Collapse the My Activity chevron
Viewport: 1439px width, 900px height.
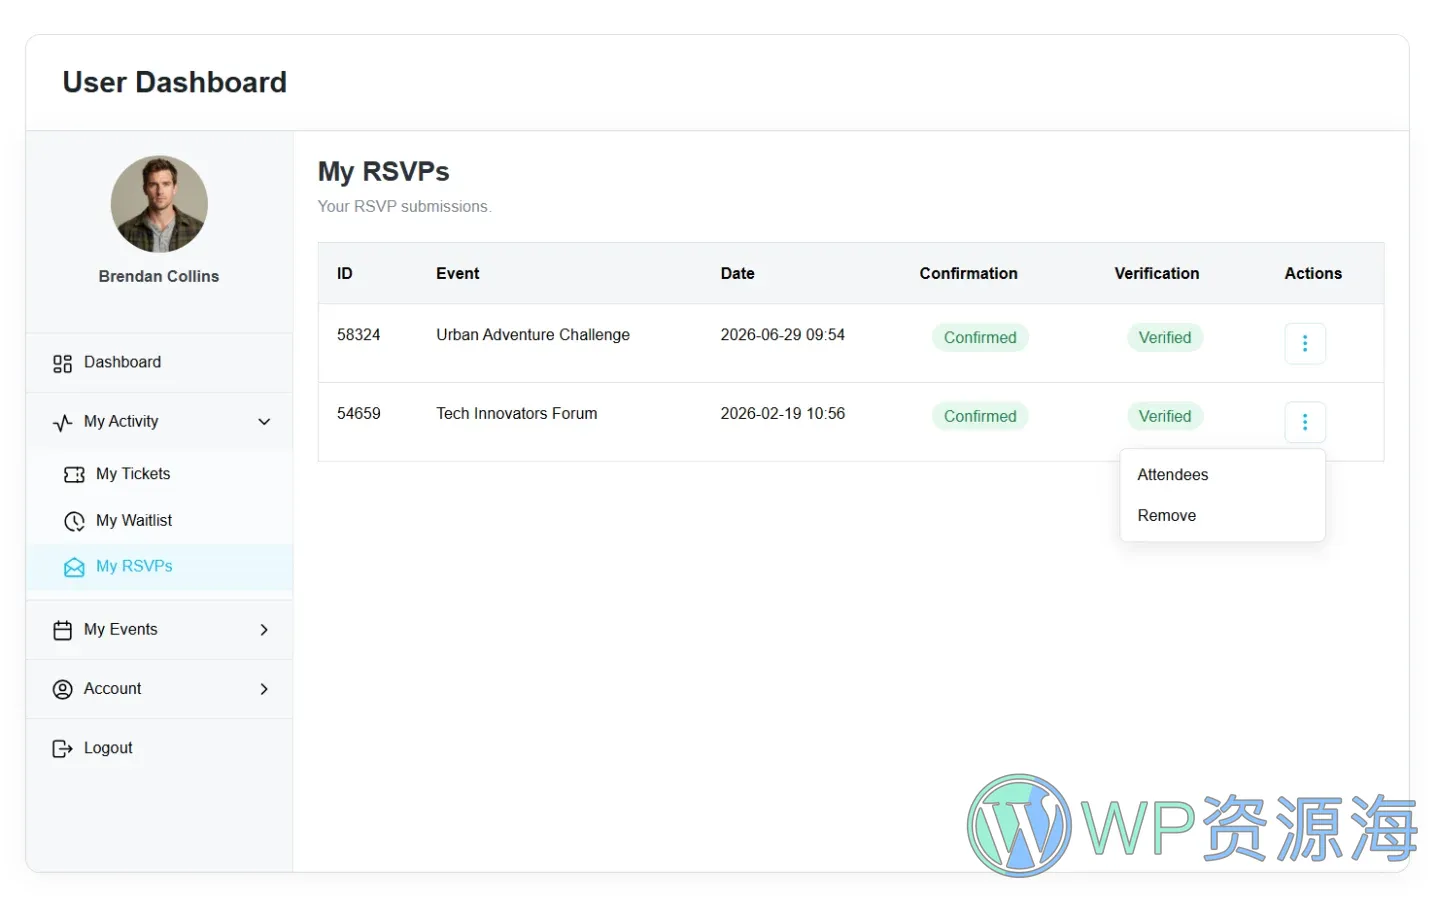point(264,422)
